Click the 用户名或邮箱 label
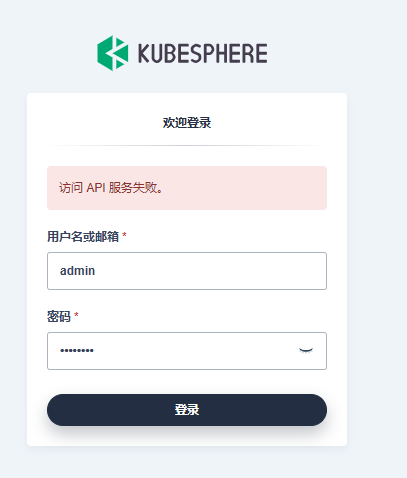Screen dimensions: 407x478 (83, 237)
